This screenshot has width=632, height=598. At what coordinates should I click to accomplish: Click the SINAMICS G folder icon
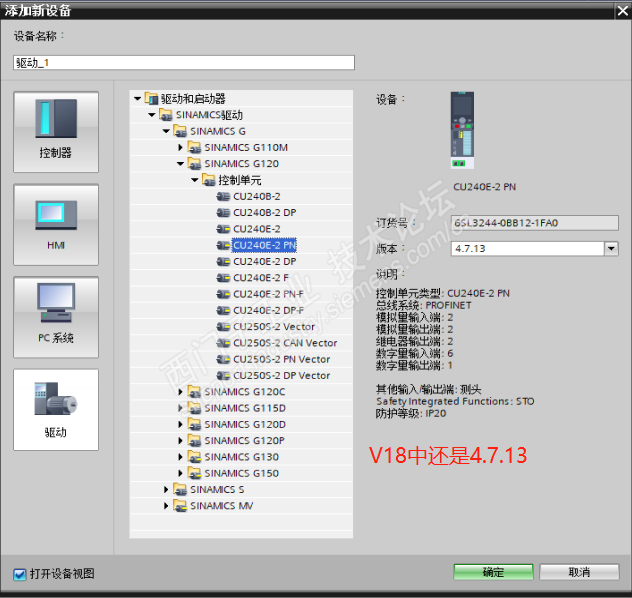pyautogui.click(x=180, y=131)
